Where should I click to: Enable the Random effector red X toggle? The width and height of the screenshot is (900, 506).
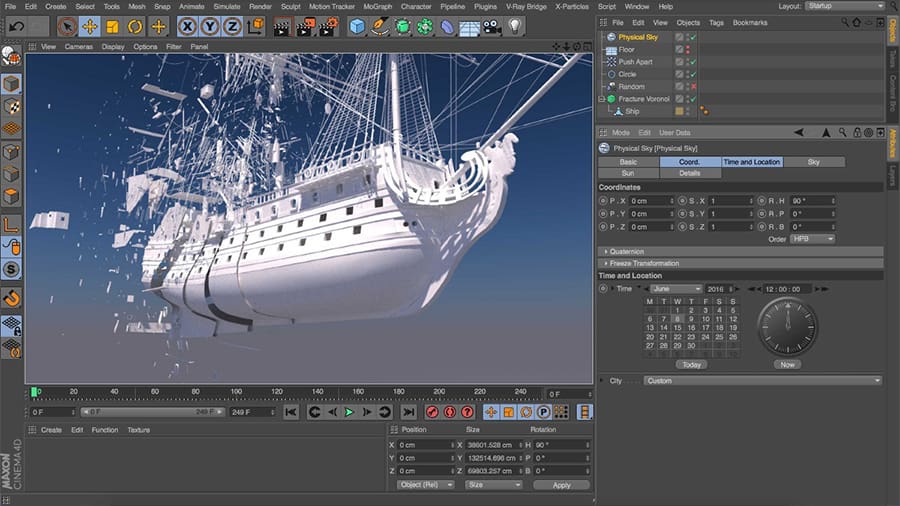(694, 87)
